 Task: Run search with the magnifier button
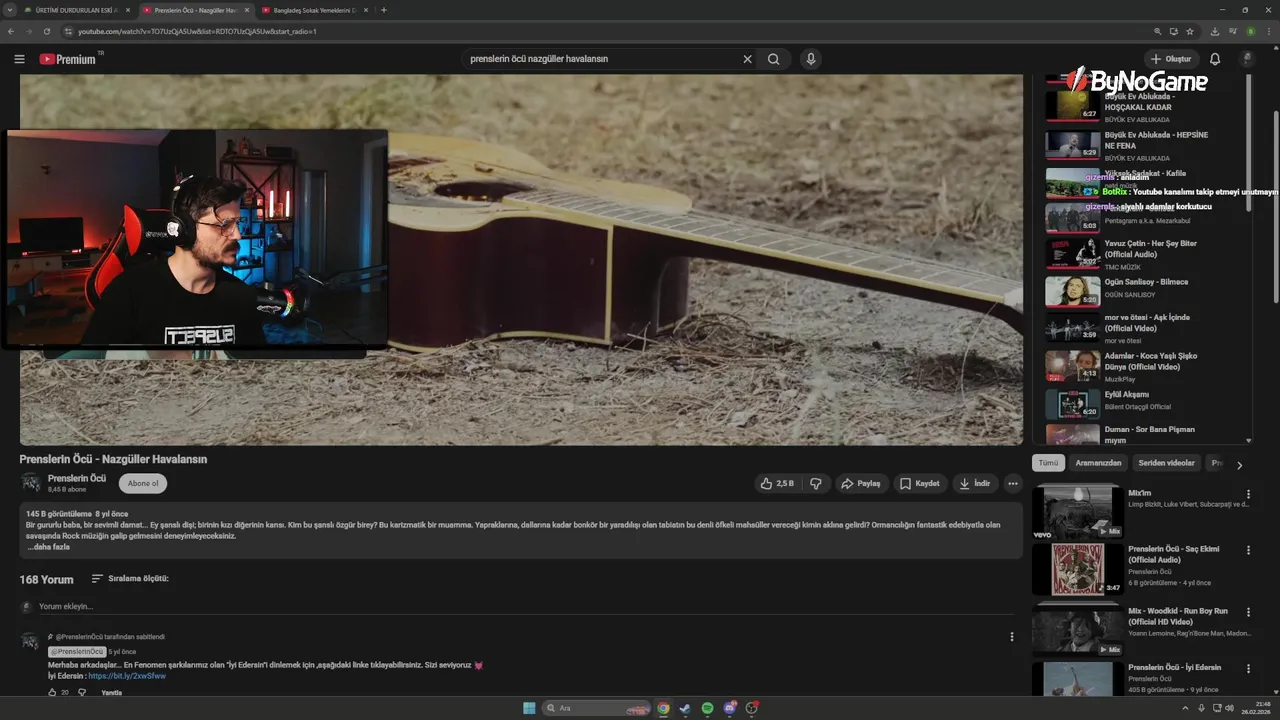point(774,59)
